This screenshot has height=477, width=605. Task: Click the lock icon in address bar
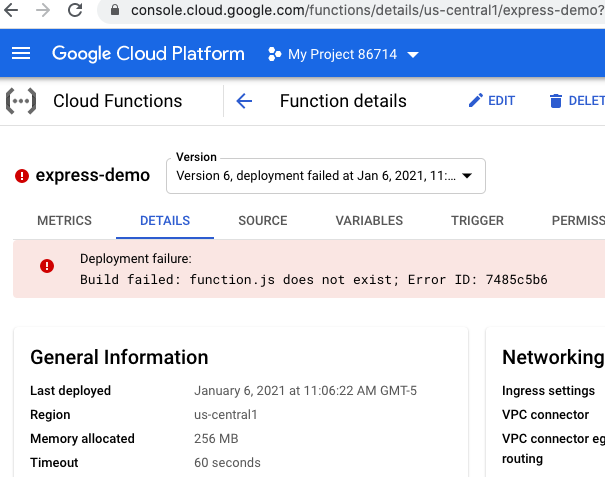pyautogui.click(x=113, y=12)
